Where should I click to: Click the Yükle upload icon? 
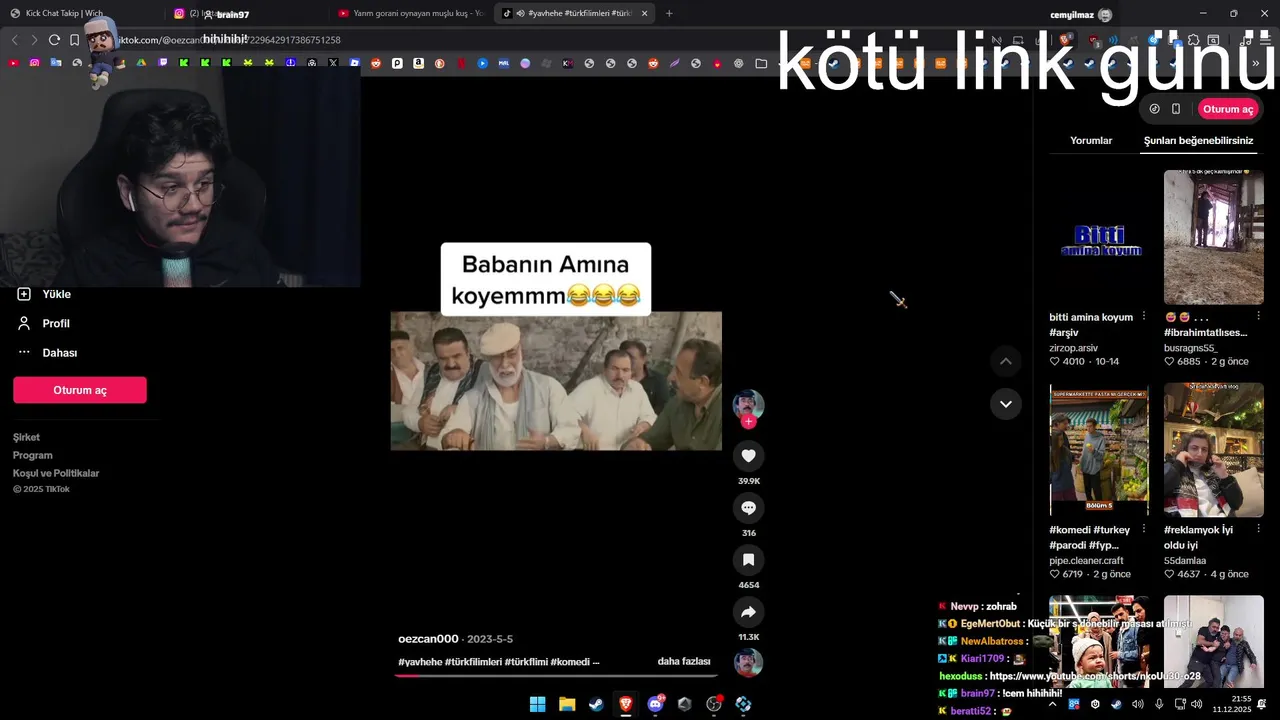click(x=24, y=294)
